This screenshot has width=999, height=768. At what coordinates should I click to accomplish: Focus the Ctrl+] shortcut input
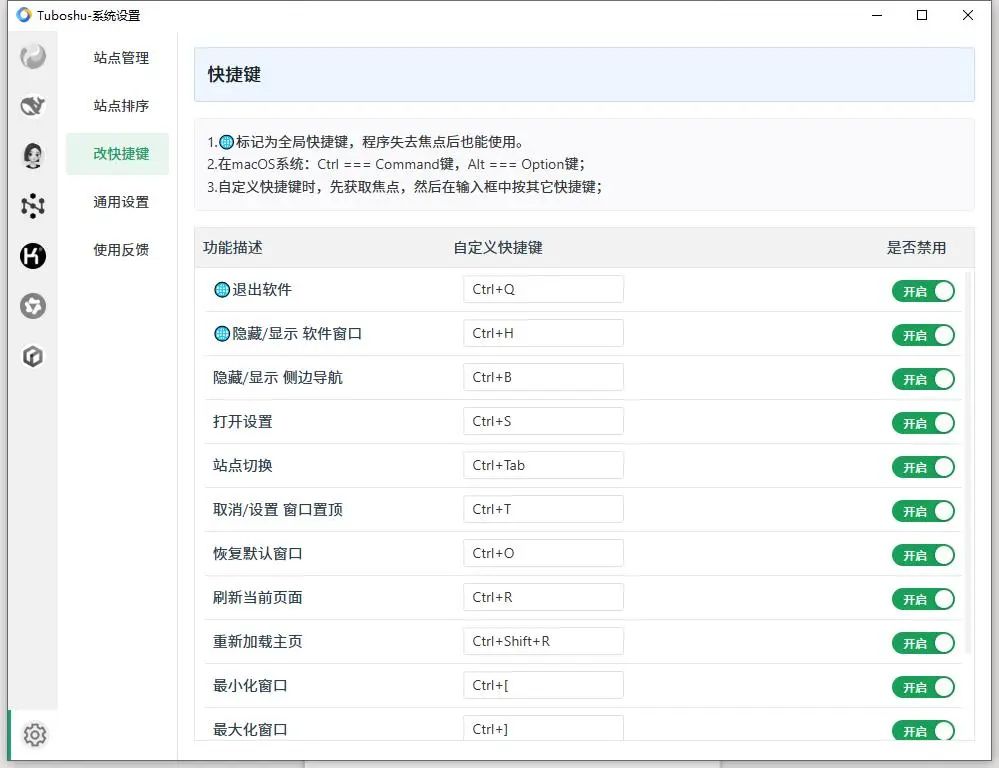[x=543, y=728]
